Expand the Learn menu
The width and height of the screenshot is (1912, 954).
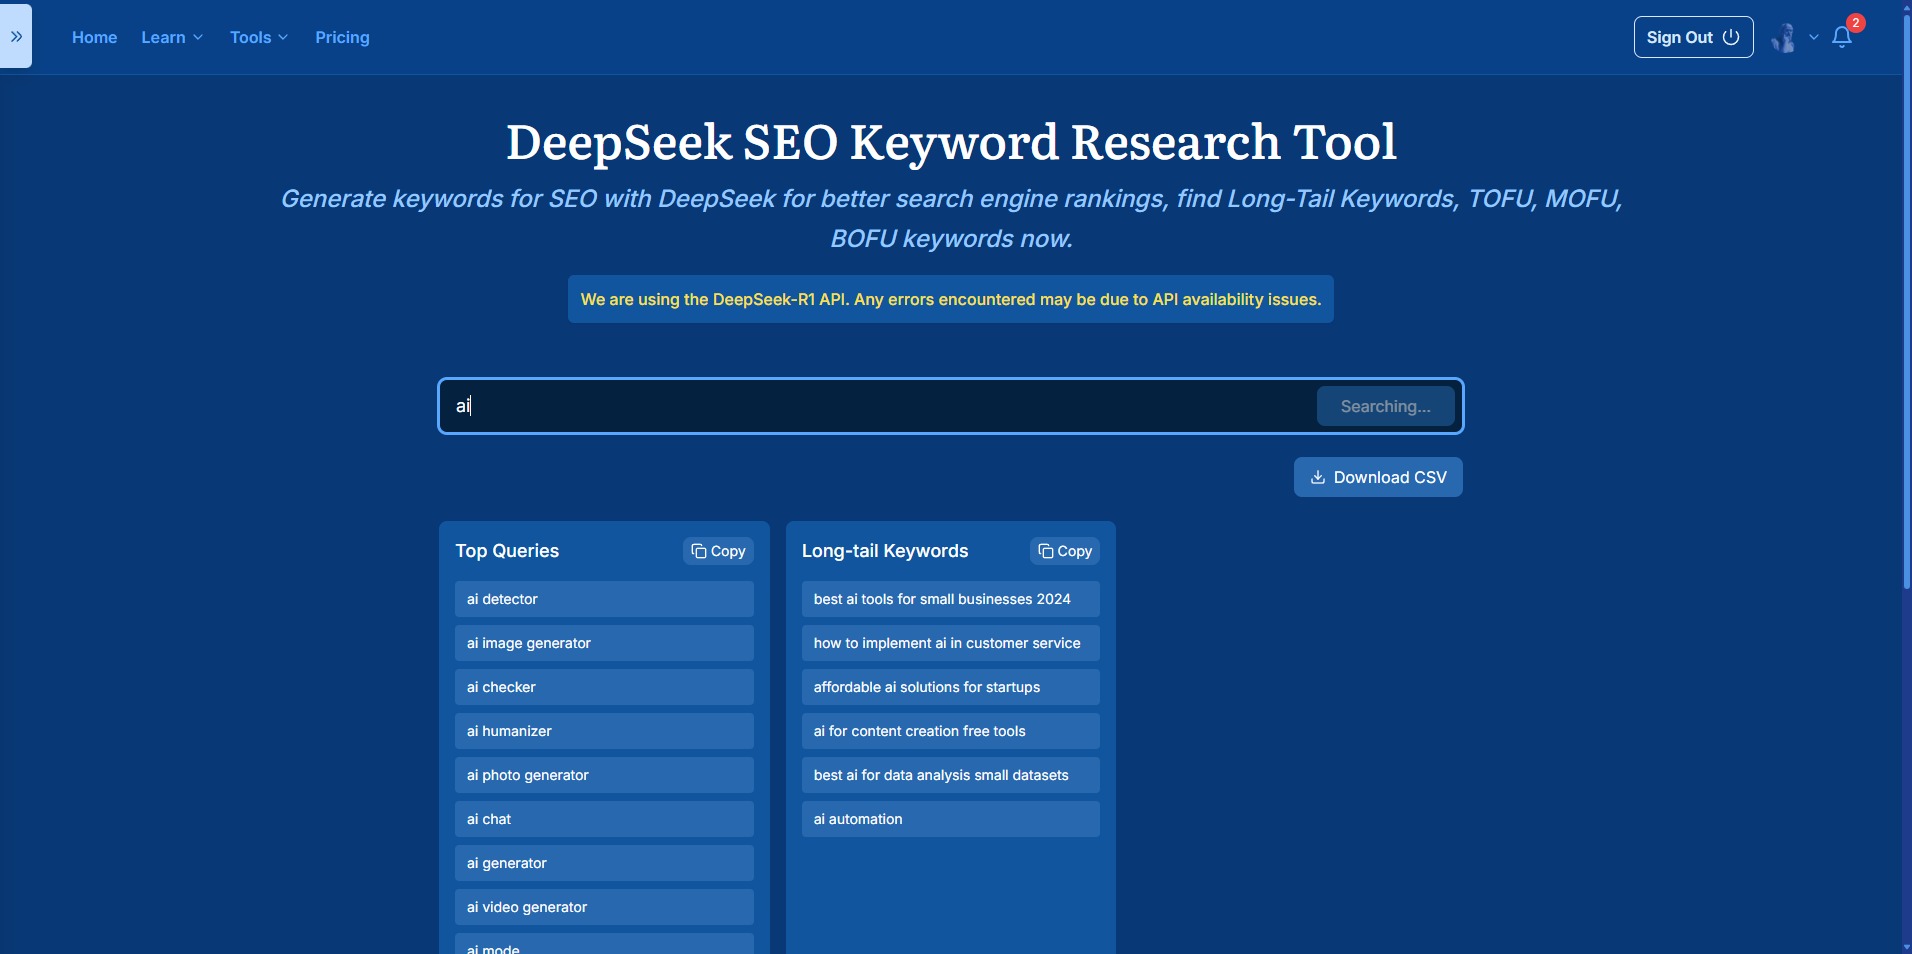point(172,37)
